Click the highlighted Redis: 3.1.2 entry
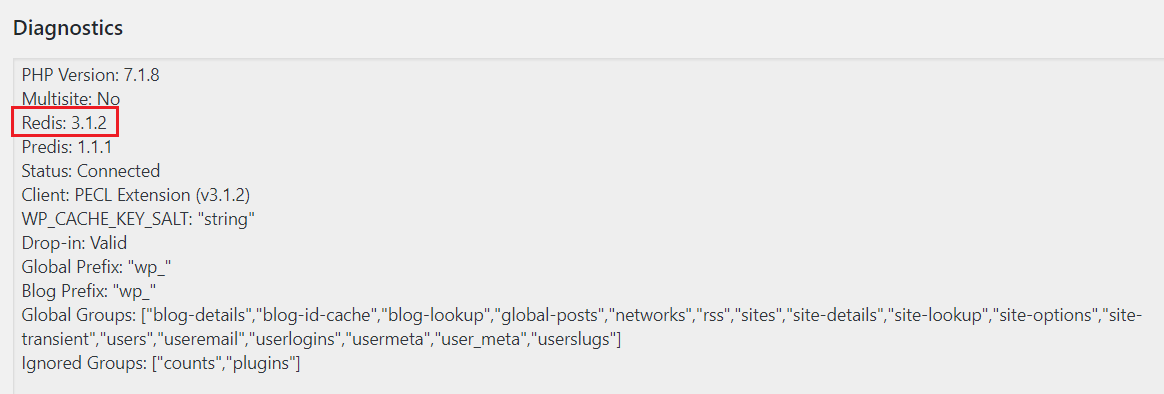Screen dimensions: 1164x394 click(x=65, y=123)
